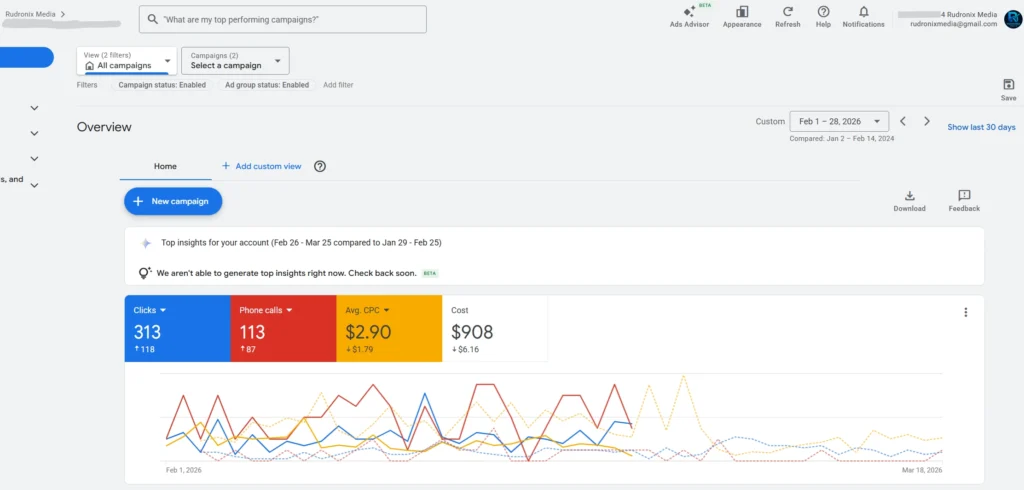Click the lightbulb insights icon
The width and height of the screenshot is (1024, 490).
tap(145, 273)
